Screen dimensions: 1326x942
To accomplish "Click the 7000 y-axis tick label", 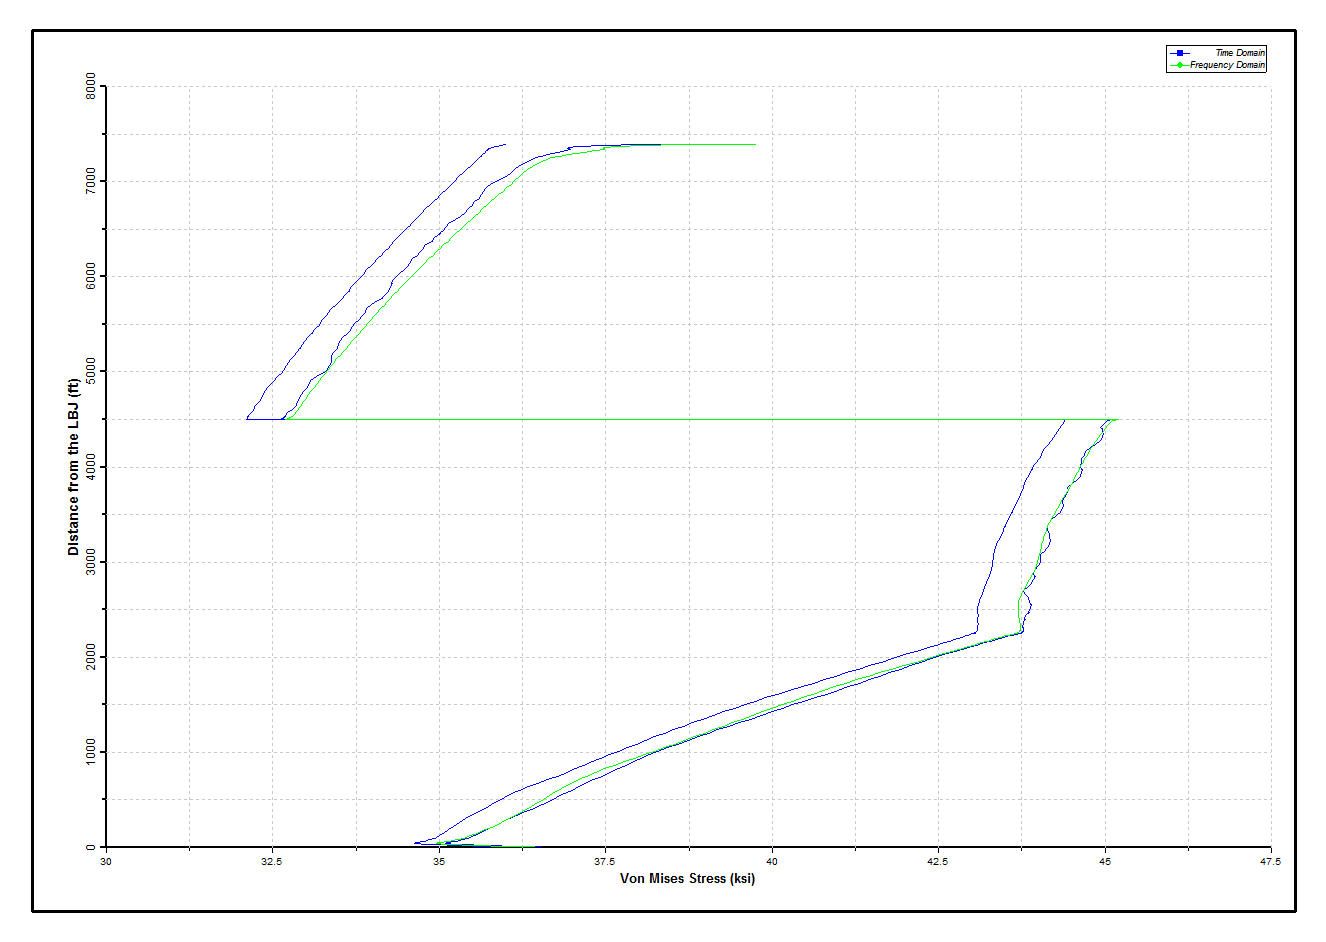I will [91, 180].
